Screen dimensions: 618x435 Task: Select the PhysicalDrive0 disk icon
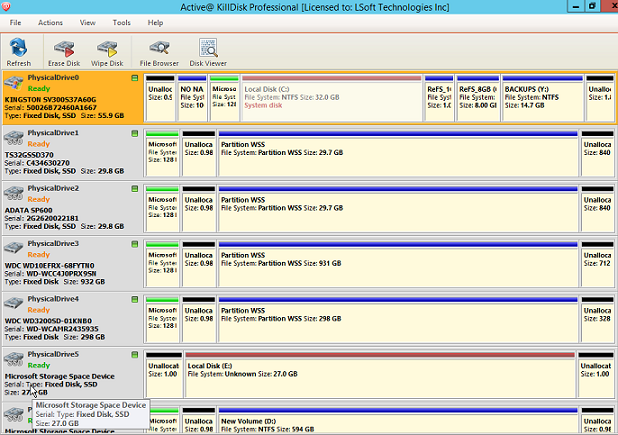(x=14, y=83)
